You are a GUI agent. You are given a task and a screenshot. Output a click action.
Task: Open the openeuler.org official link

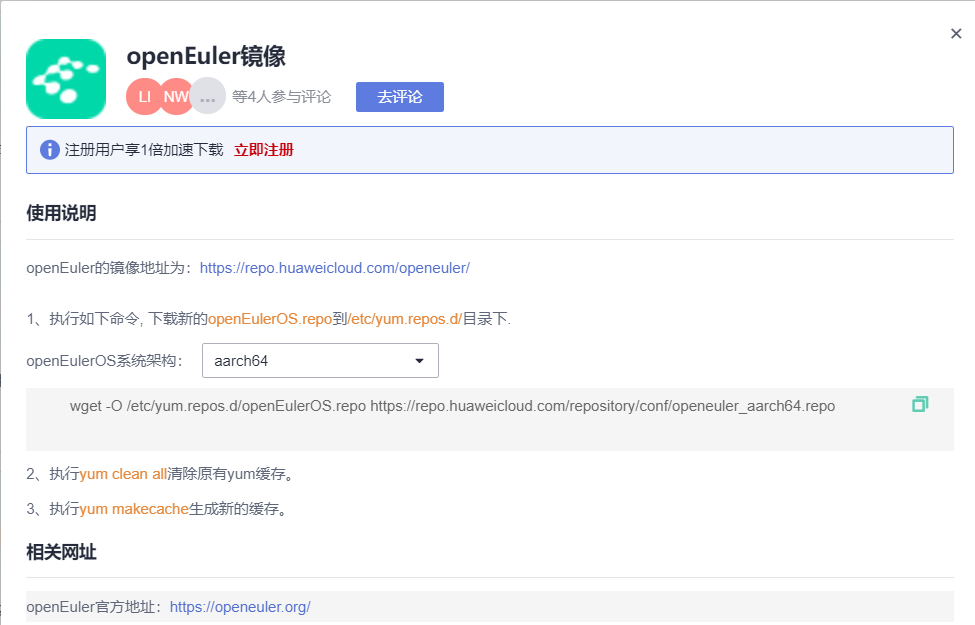tap(240, 607)
